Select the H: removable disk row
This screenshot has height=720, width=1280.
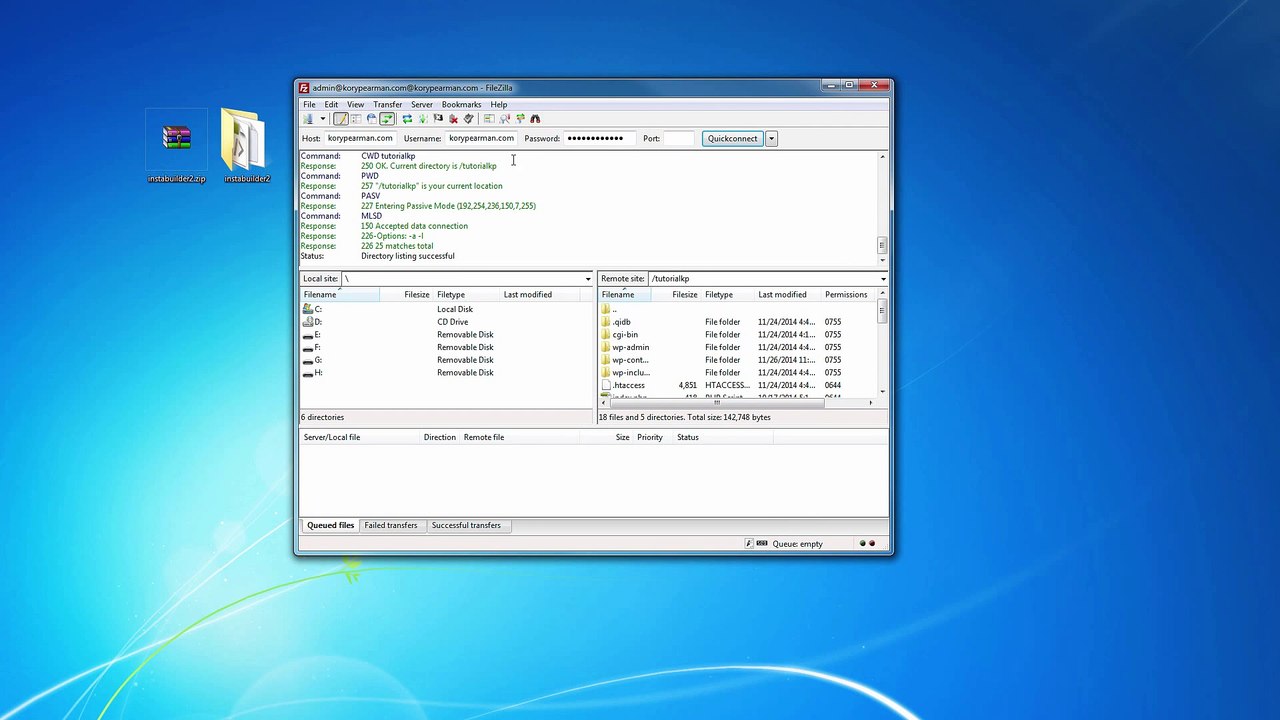[x=447, y=373]
